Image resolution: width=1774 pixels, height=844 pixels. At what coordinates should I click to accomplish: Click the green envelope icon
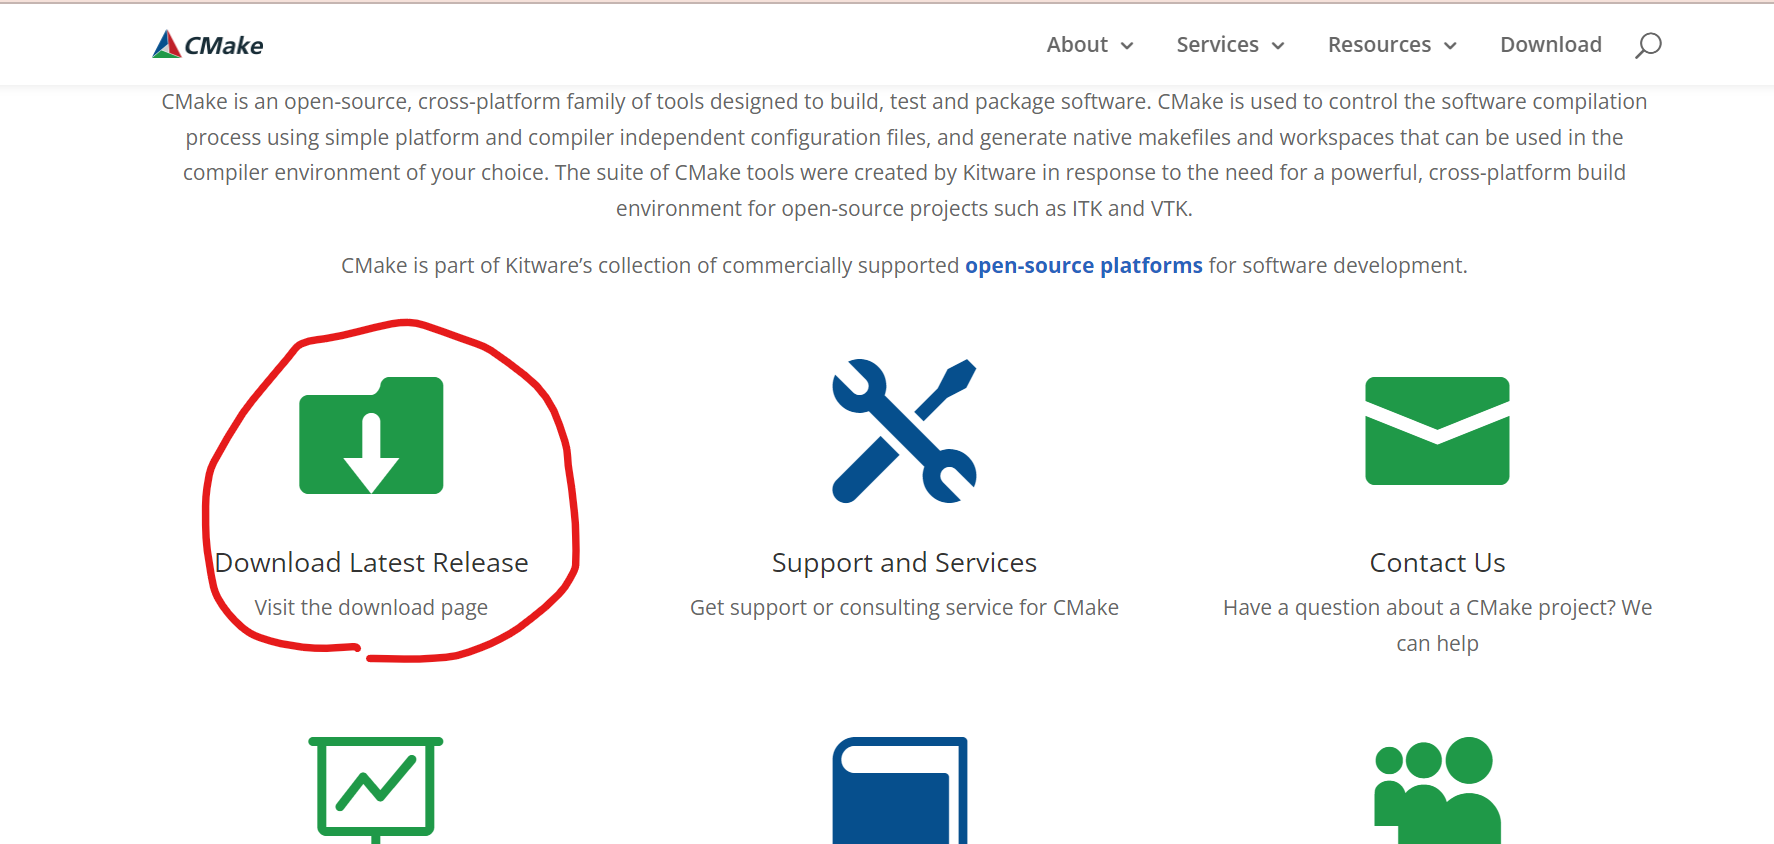coord(1437,431)
